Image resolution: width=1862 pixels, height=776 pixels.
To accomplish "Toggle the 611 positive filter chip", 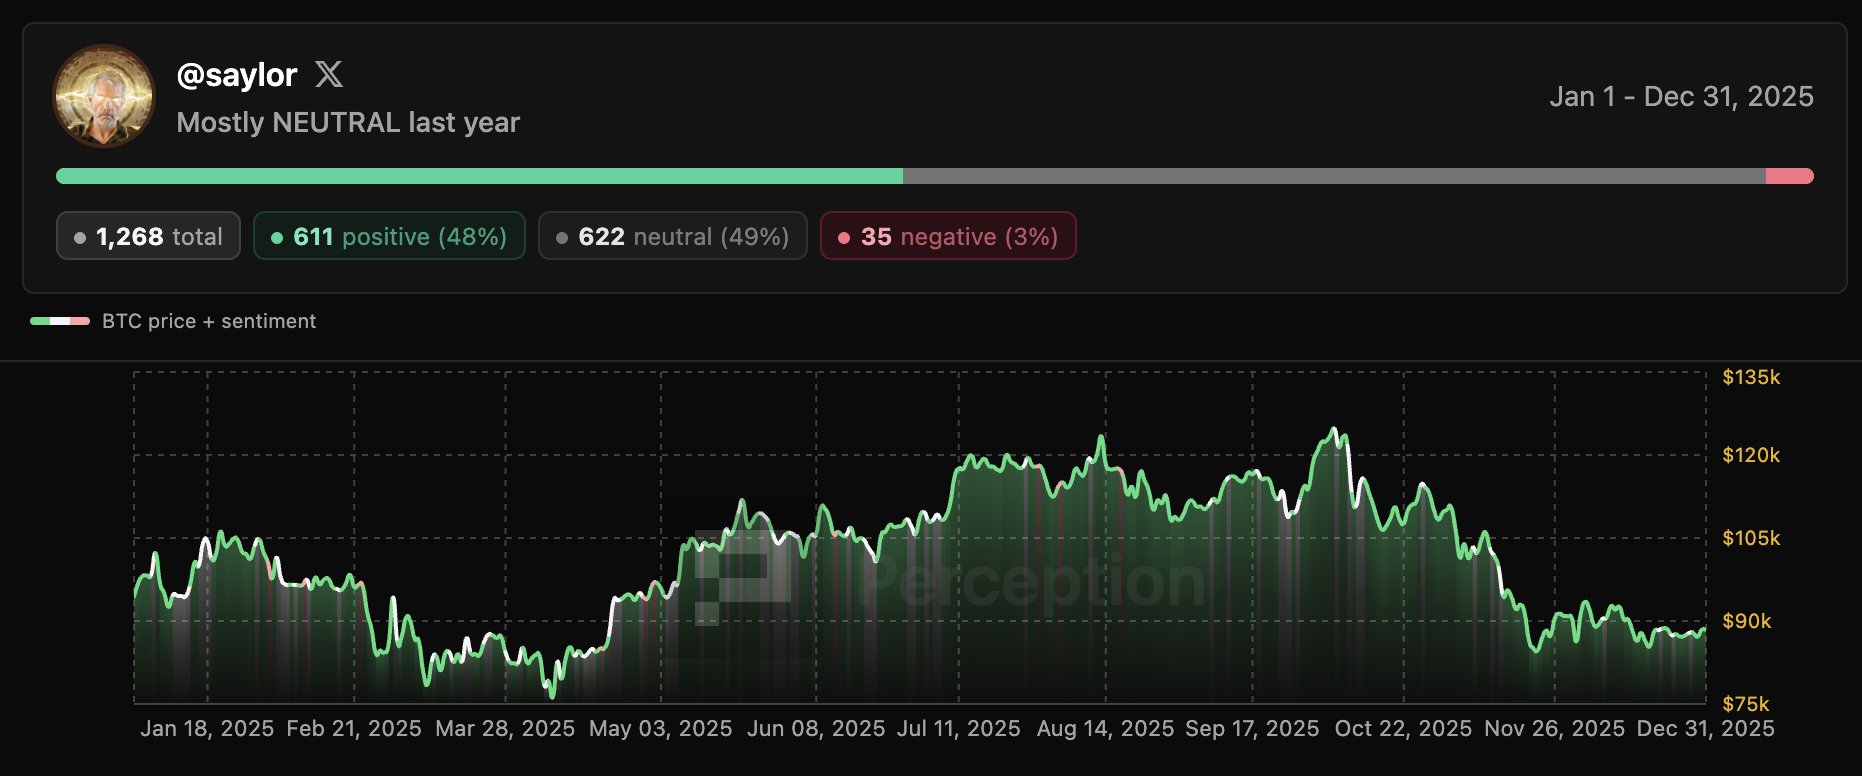I will point(389,236).
